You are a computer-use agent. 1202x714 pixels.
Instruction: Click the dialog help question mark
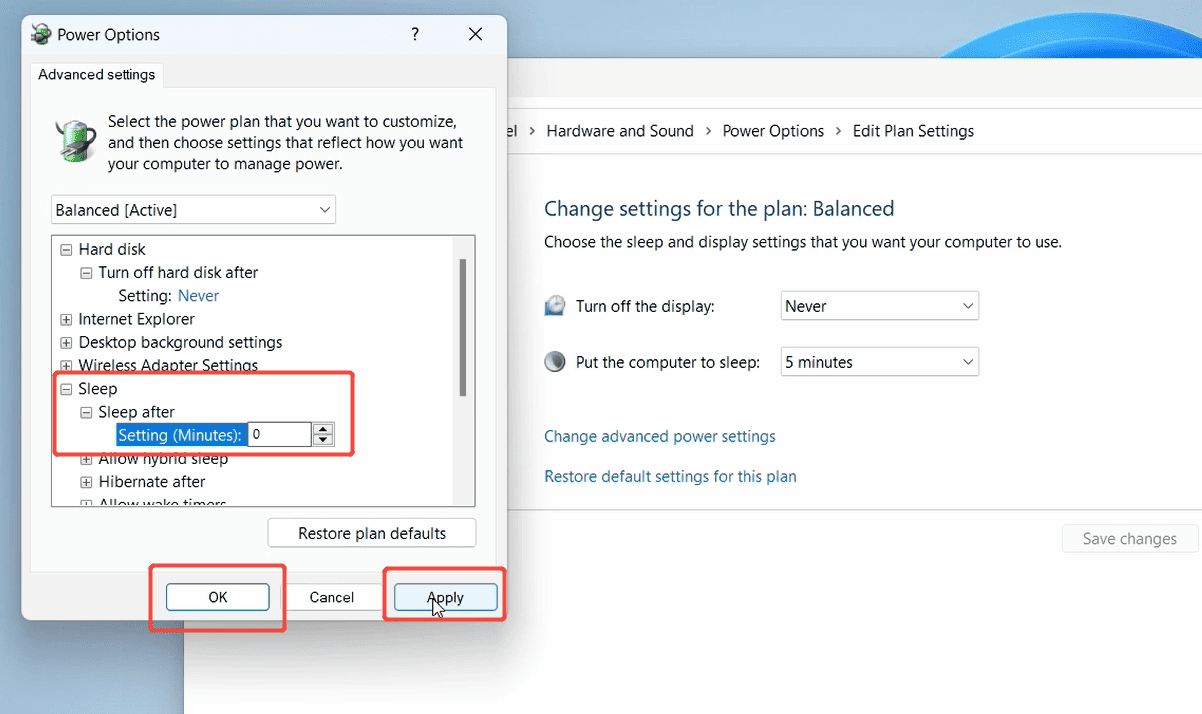(415, 33)
